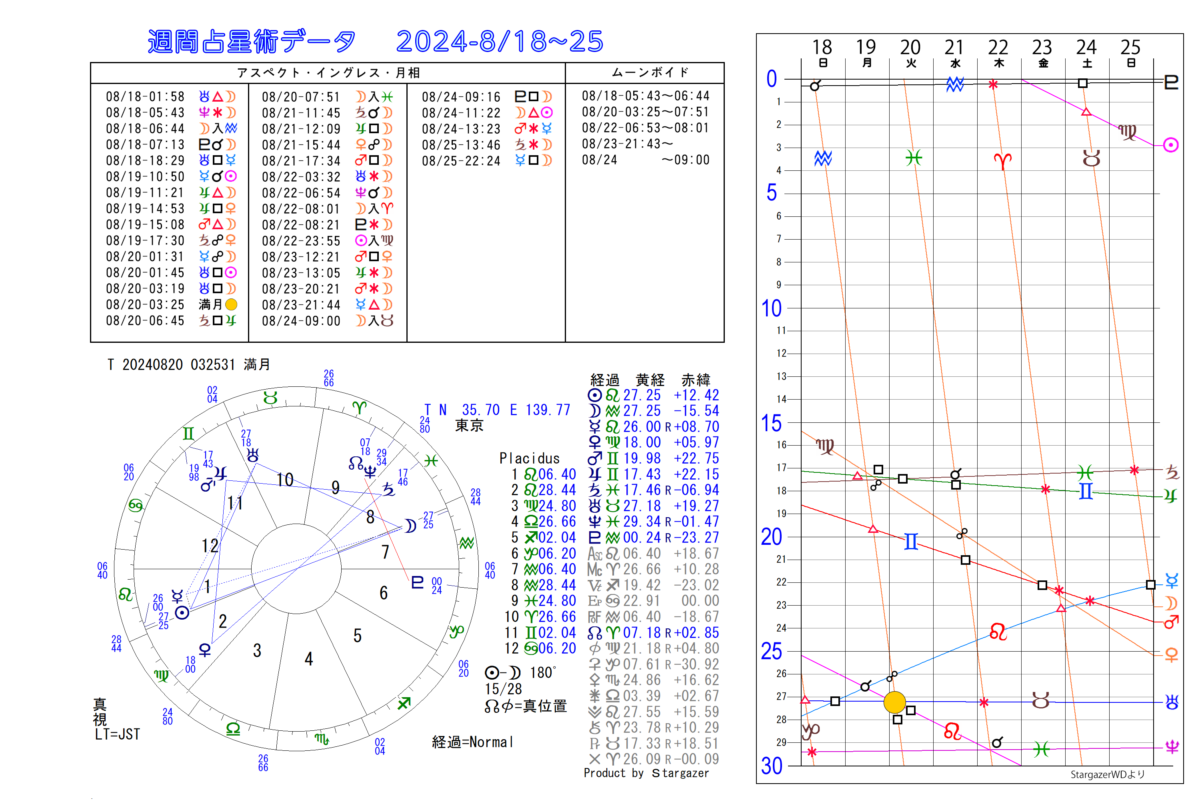Click the アスペクト・イングレス・月相 table header
Viewport: 1200px width, 800px height.
tap(326, 74)
